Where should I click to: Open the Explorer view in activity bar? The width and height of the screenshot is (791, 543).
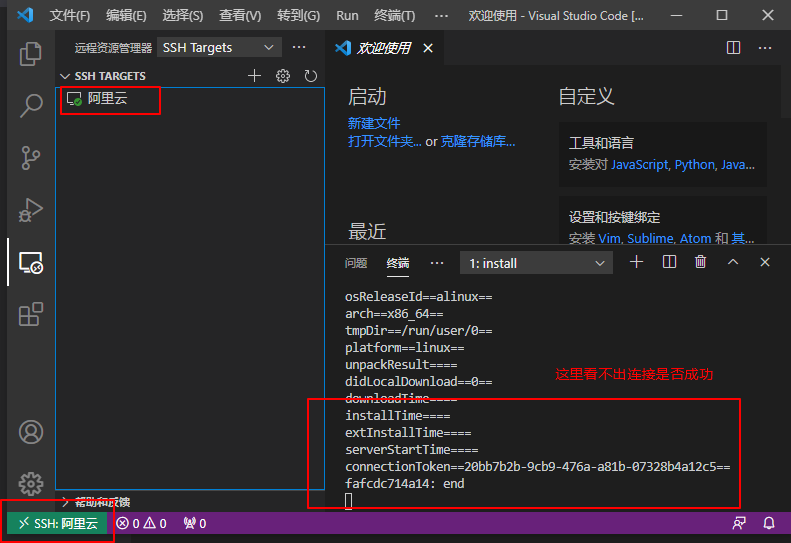[30, 53]
